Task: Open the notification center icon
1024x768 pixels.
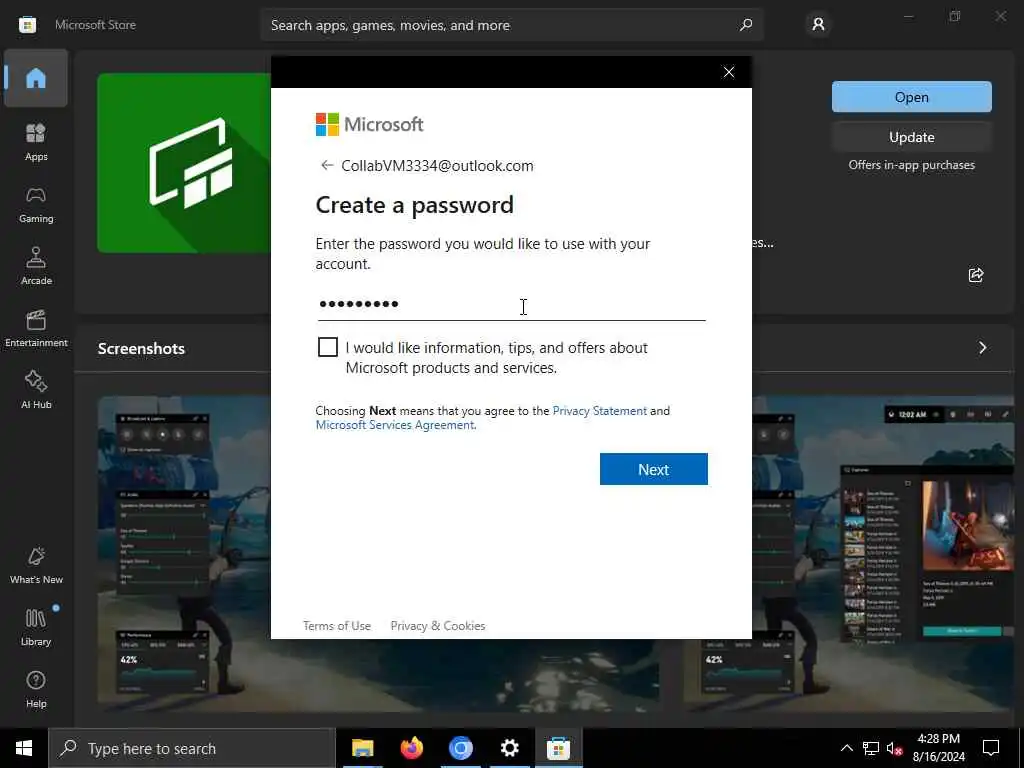Action: [x=991, y=748]
